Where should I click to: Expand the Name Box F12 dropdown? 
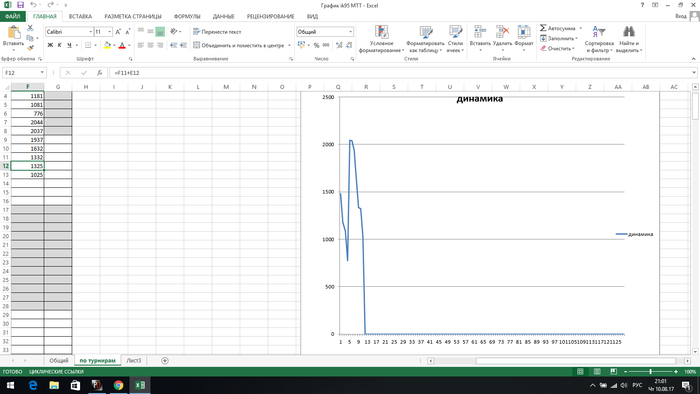[x=42, y=72]
